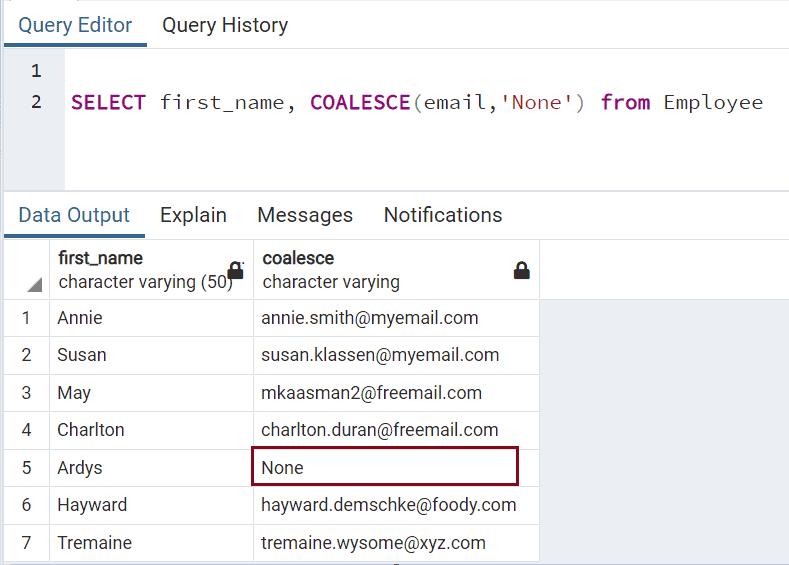789x565 pixels.
Task: Click the lock icon in first_name column header
Action: 236,270
